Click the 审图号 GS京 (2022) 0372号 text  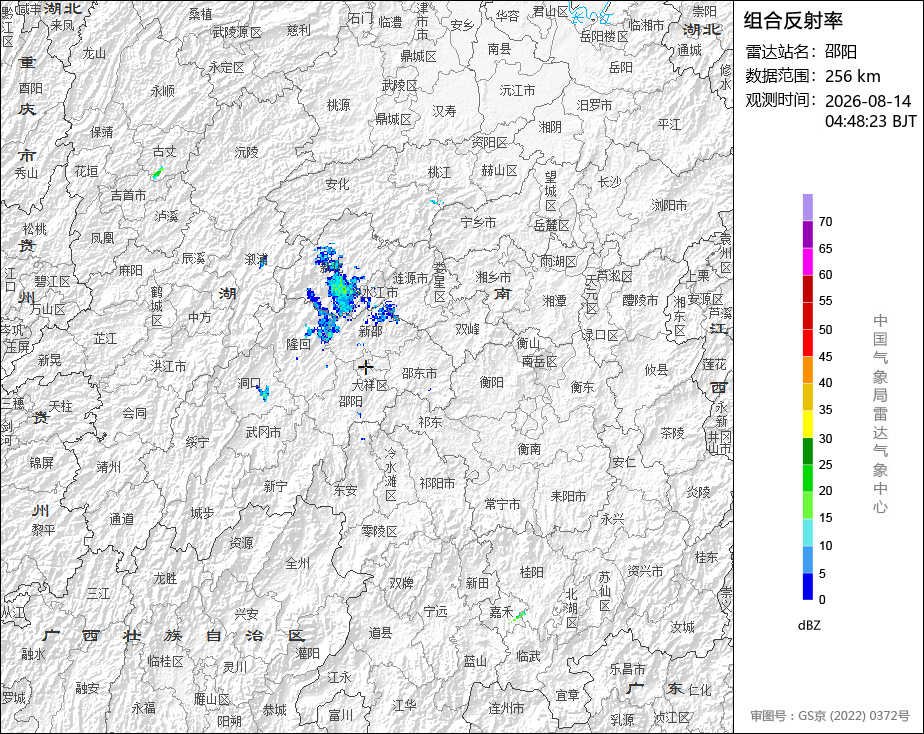830,716
